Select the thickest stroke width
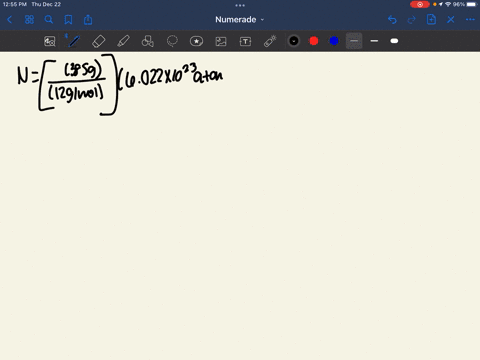 click(x=394, y=41)
